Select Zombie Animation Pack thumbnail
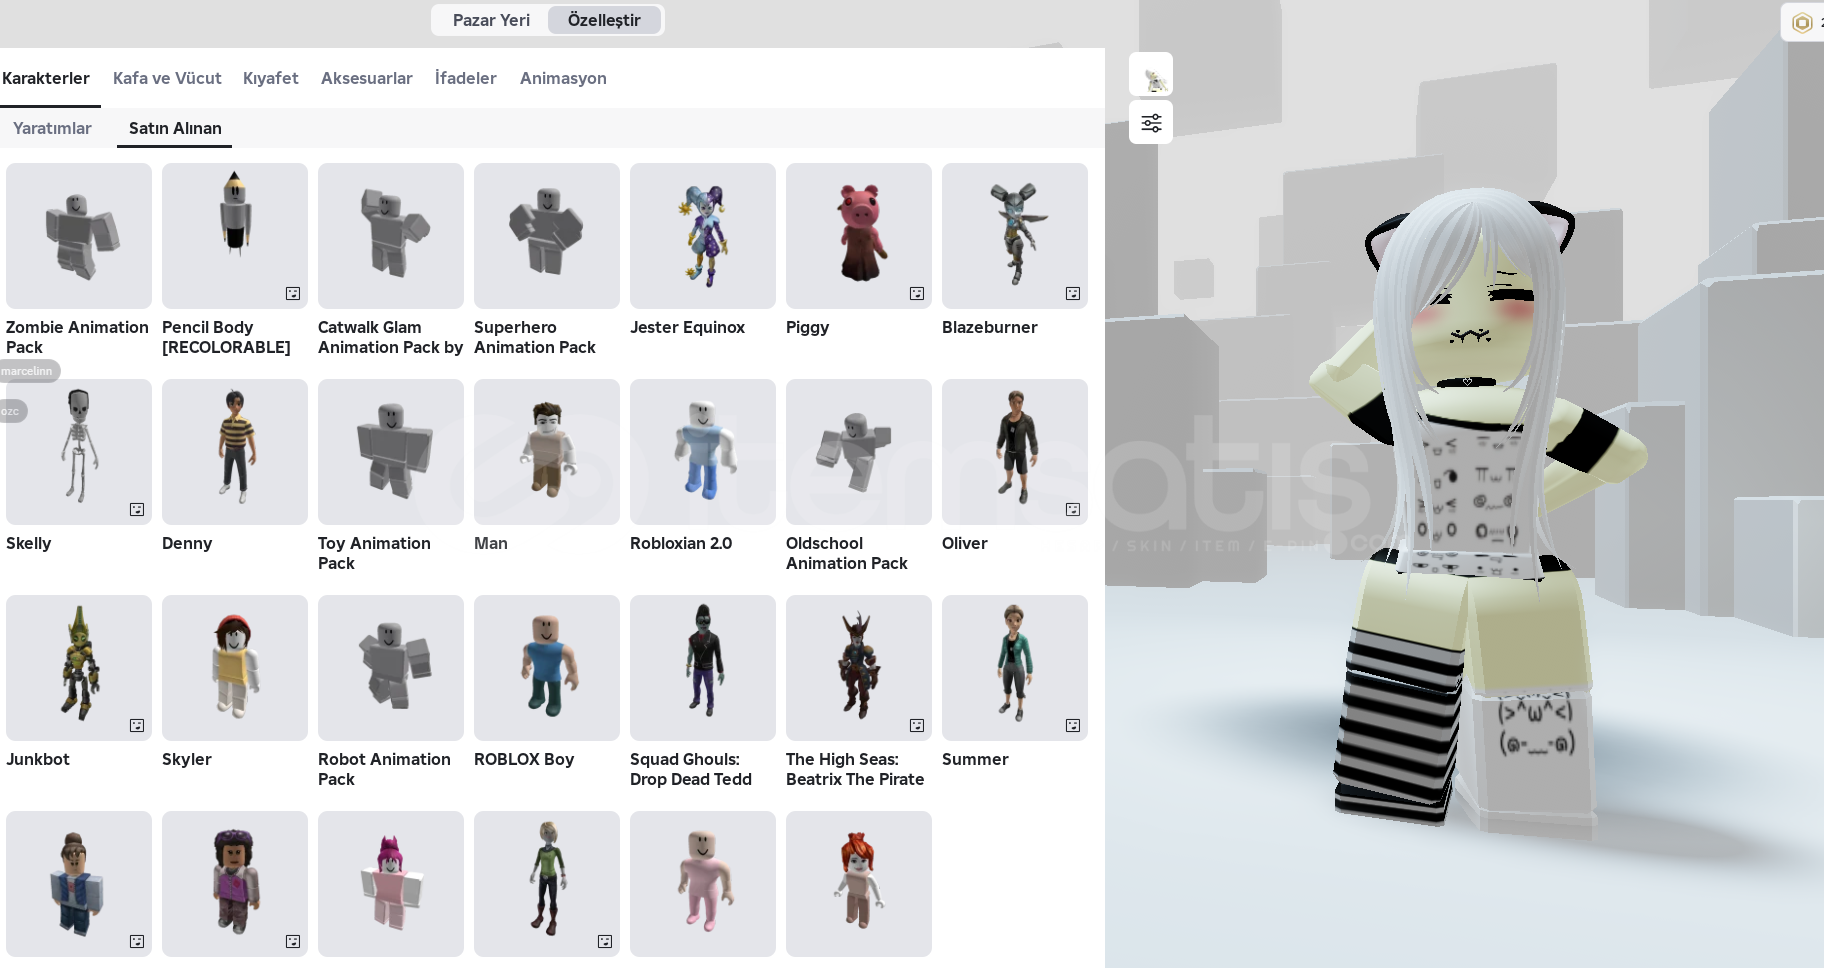The image size is (1824, 968). click(x=79, y=236)
